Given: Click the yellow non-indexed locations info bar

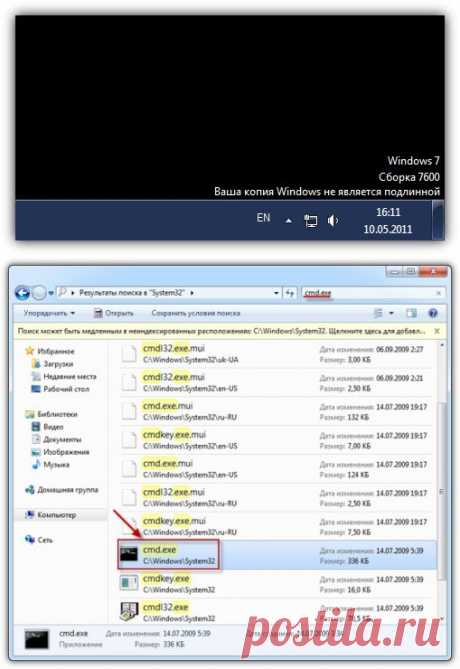Looking at the screenshot, I should 222,331.
